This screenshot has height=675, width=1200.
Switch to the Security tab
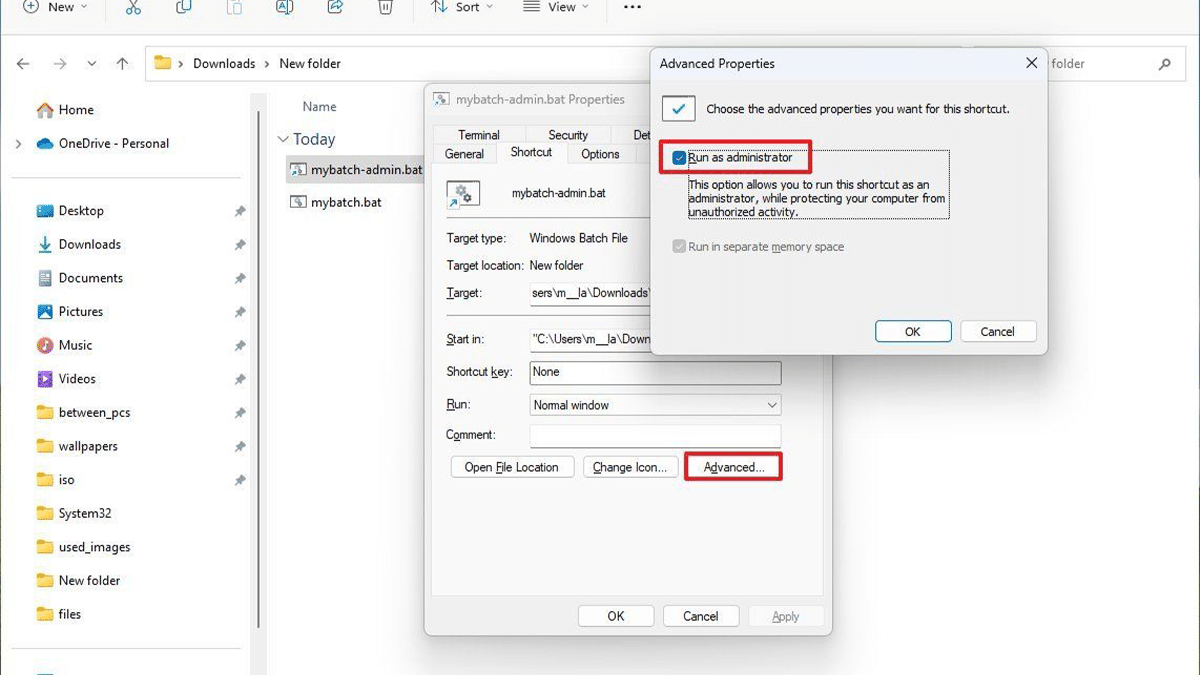click(568, 135)
